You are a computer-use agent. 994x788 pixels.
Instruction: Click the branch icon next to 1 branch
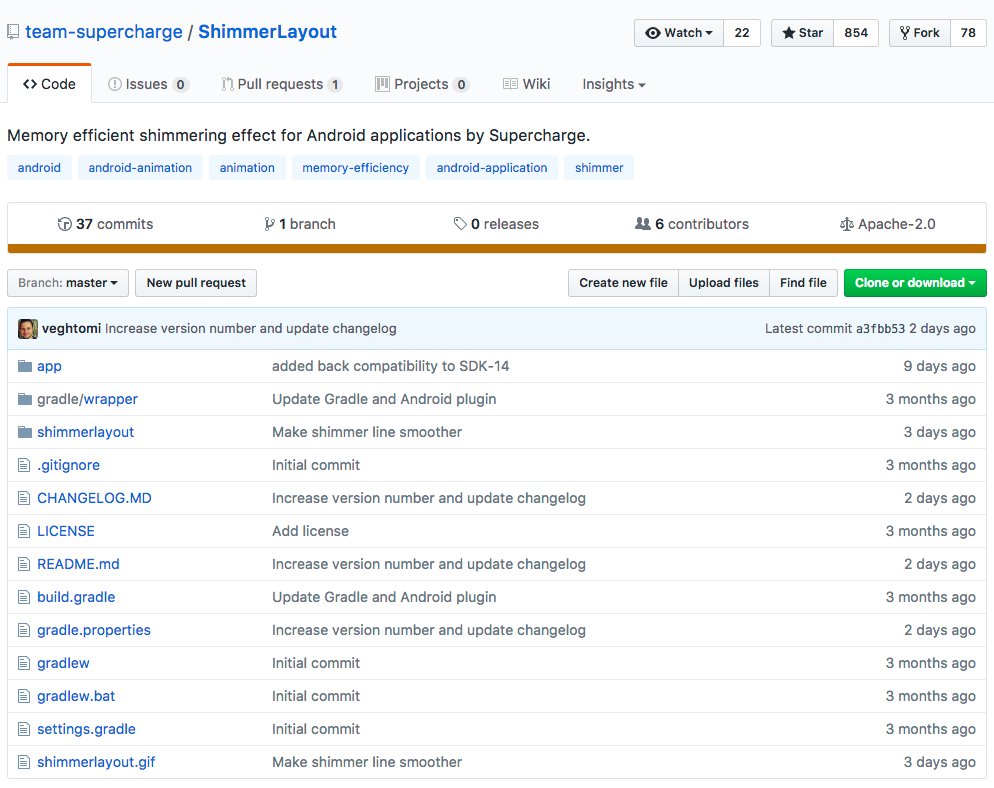coord(269,224)
